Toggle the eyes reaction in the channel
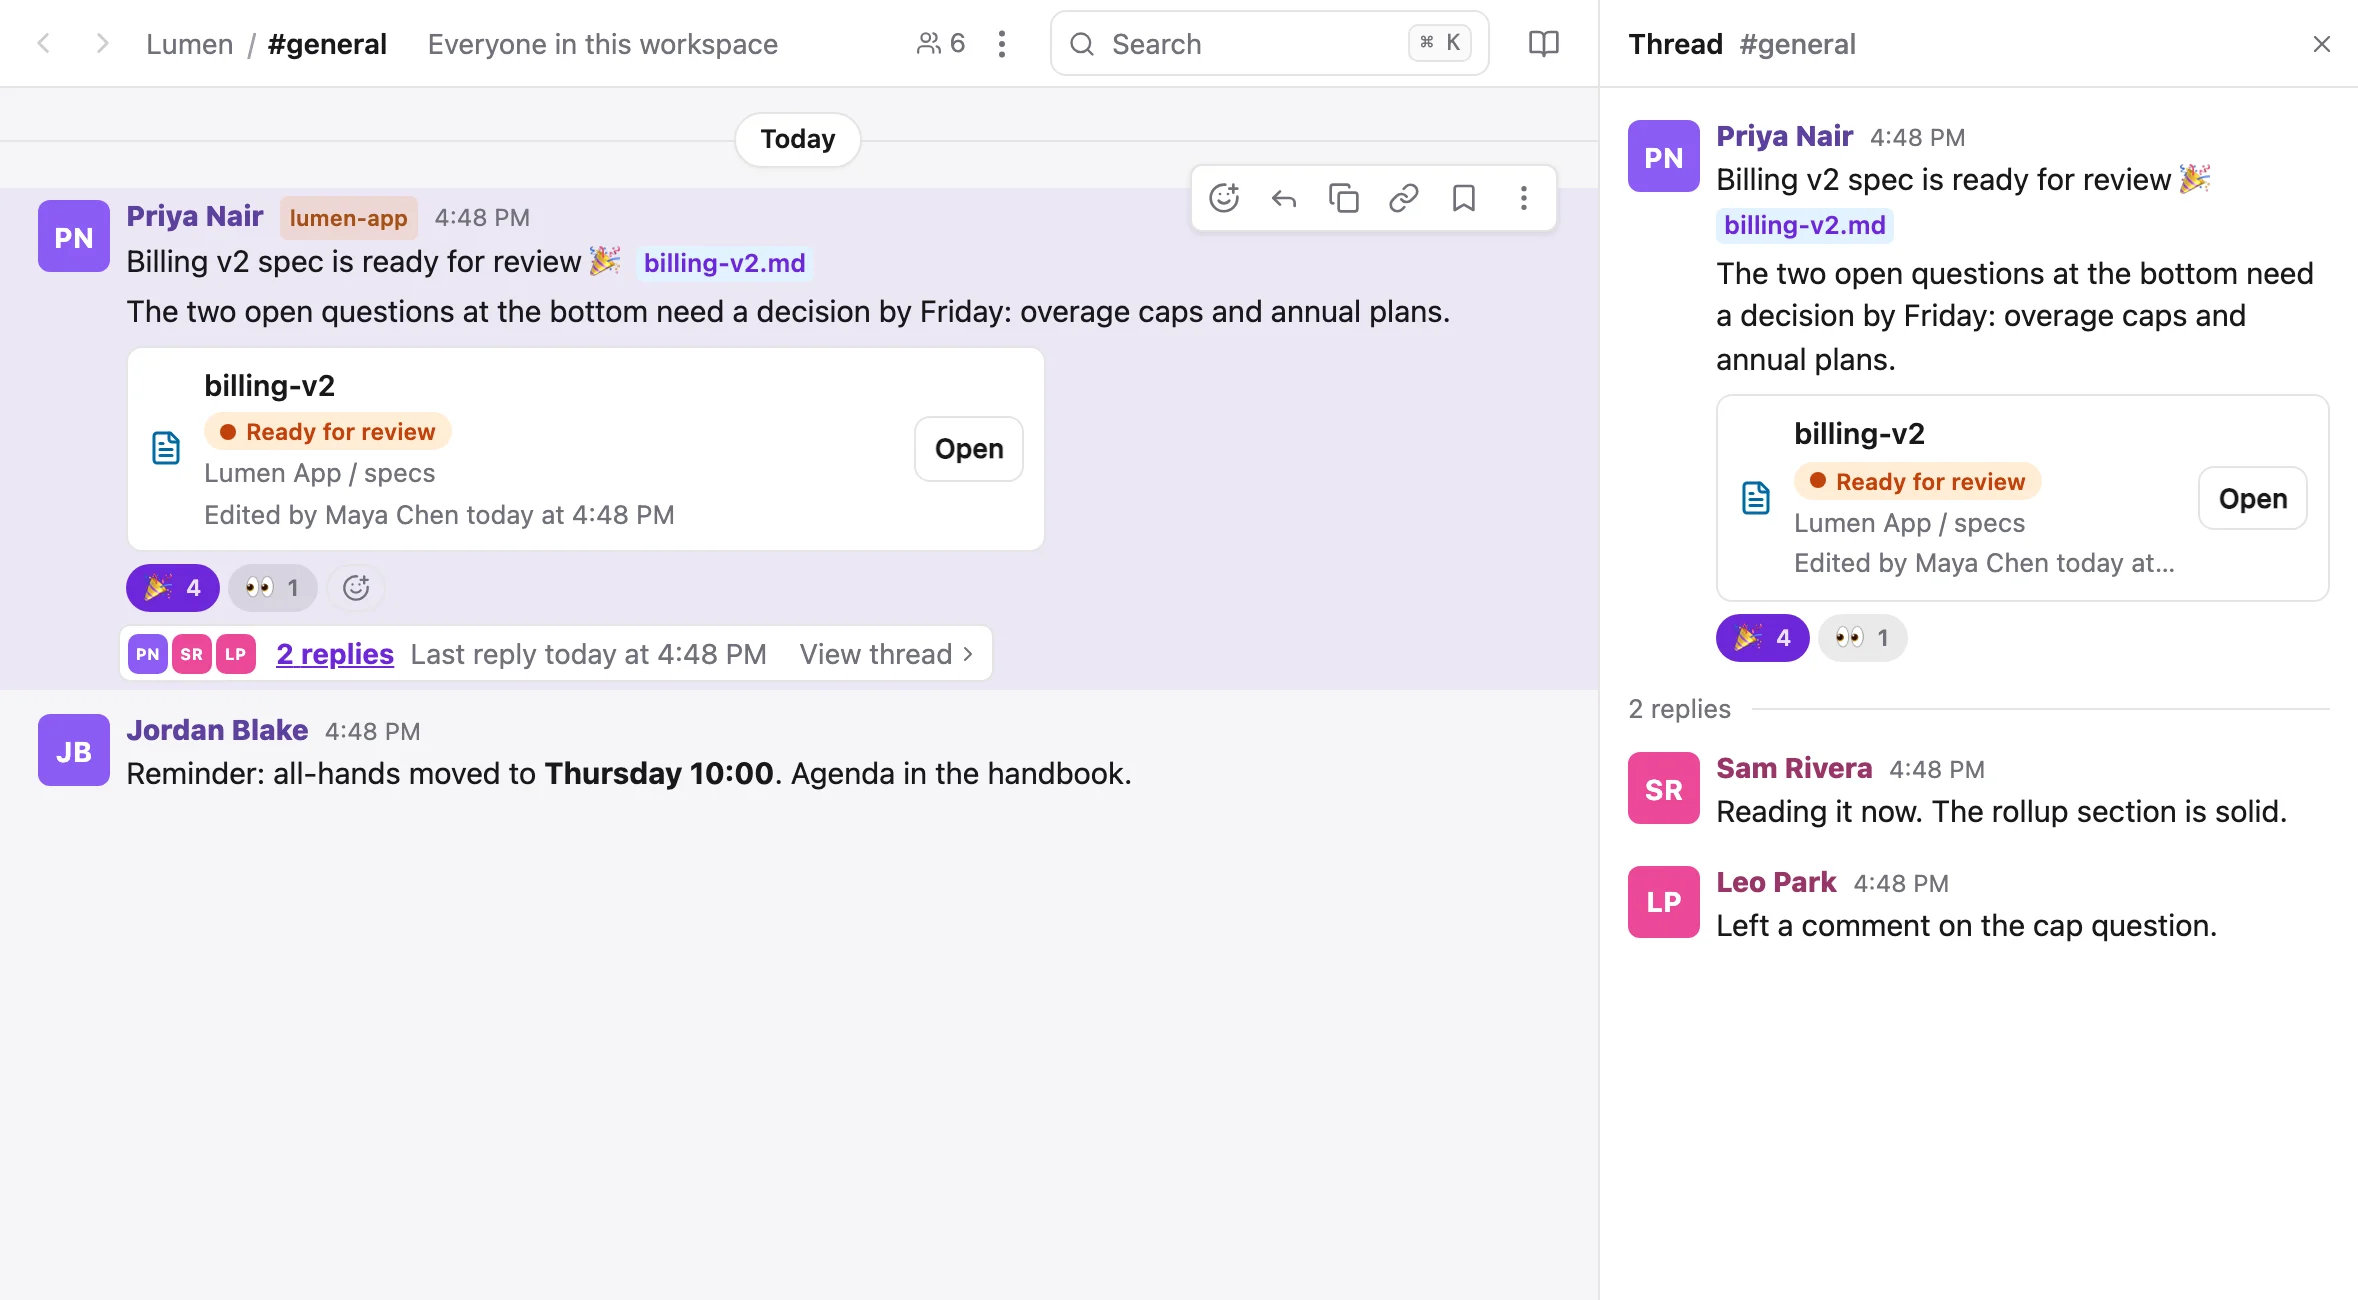The image size is (2358, 1300). (272, 588)
